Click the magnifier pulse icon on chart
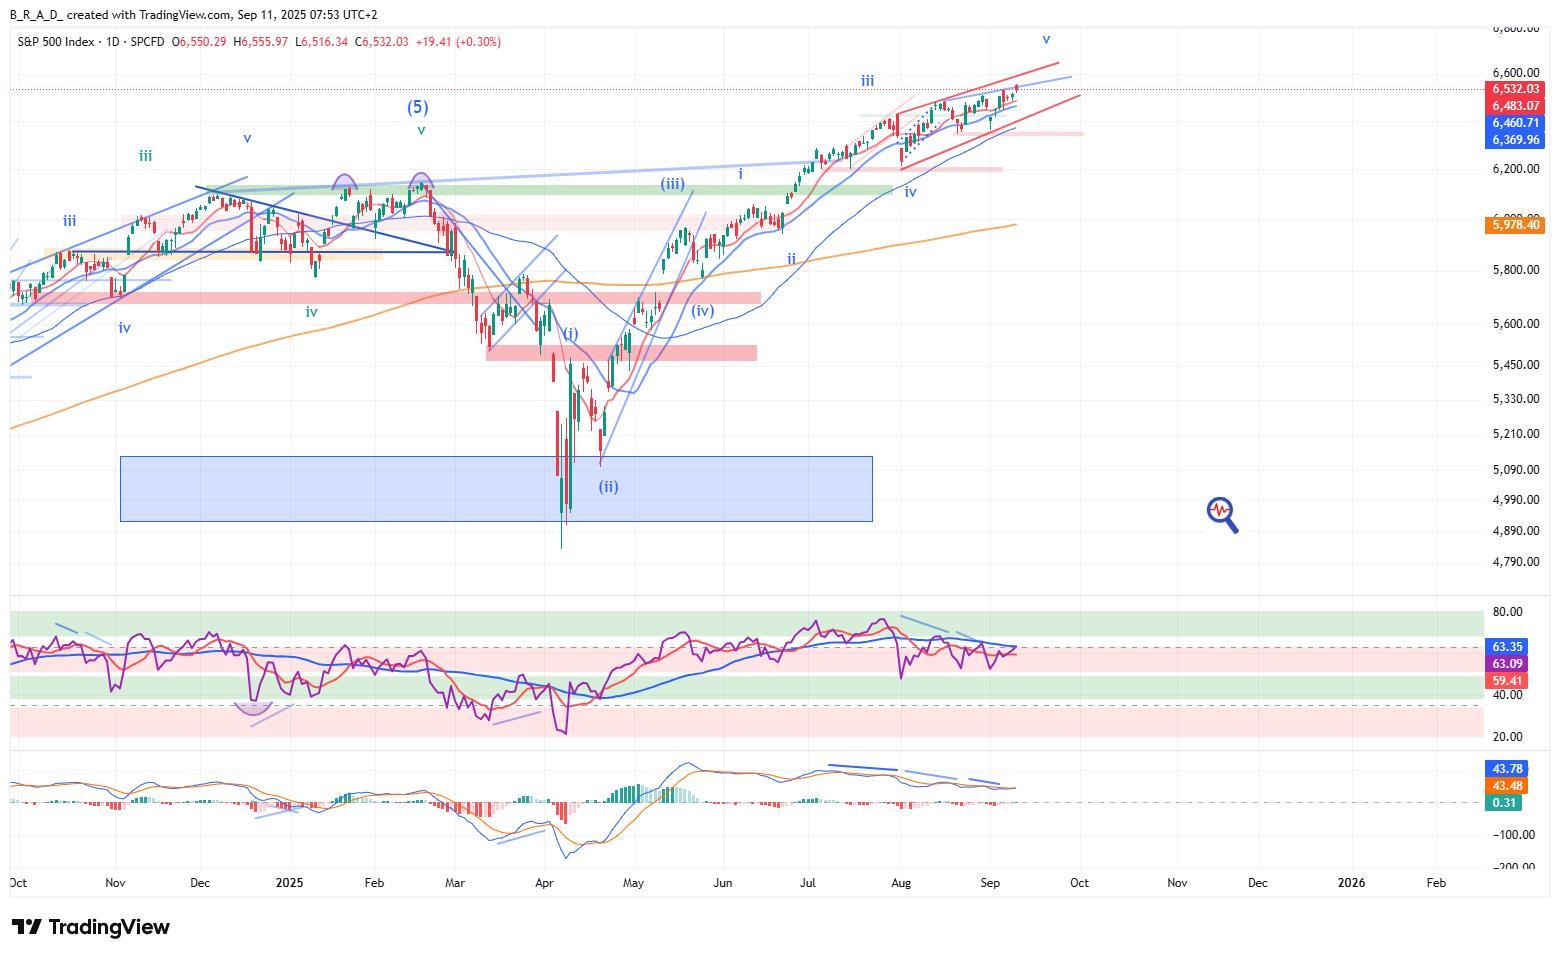Viewport: 1560px width, 957px height. [x=1223, y=515]
